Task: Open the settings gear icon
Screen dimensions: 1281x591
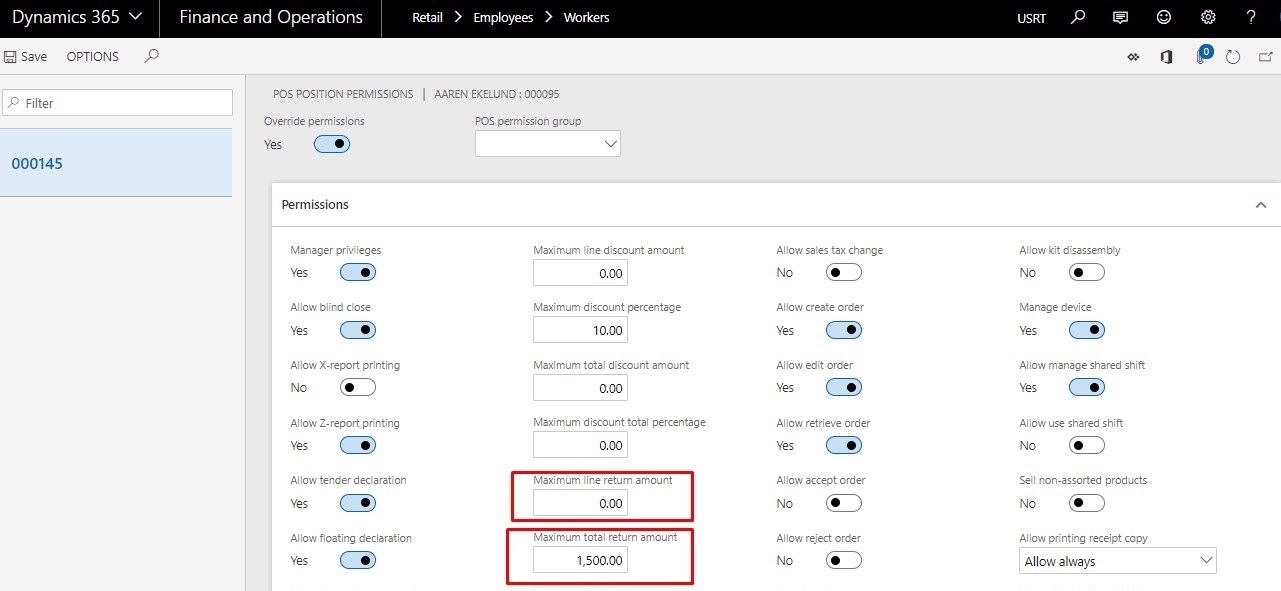Action: (1207, 17)
